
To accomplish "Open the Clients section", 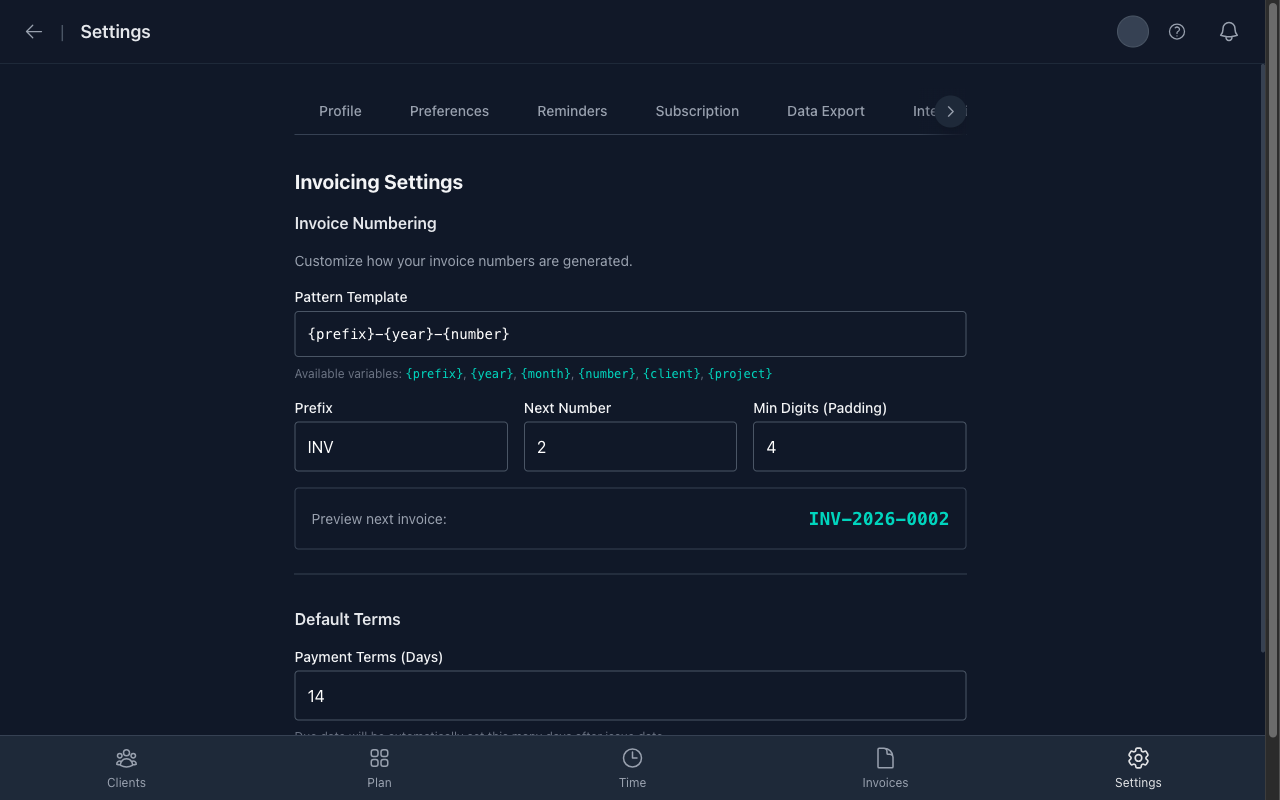I will 126,768.
